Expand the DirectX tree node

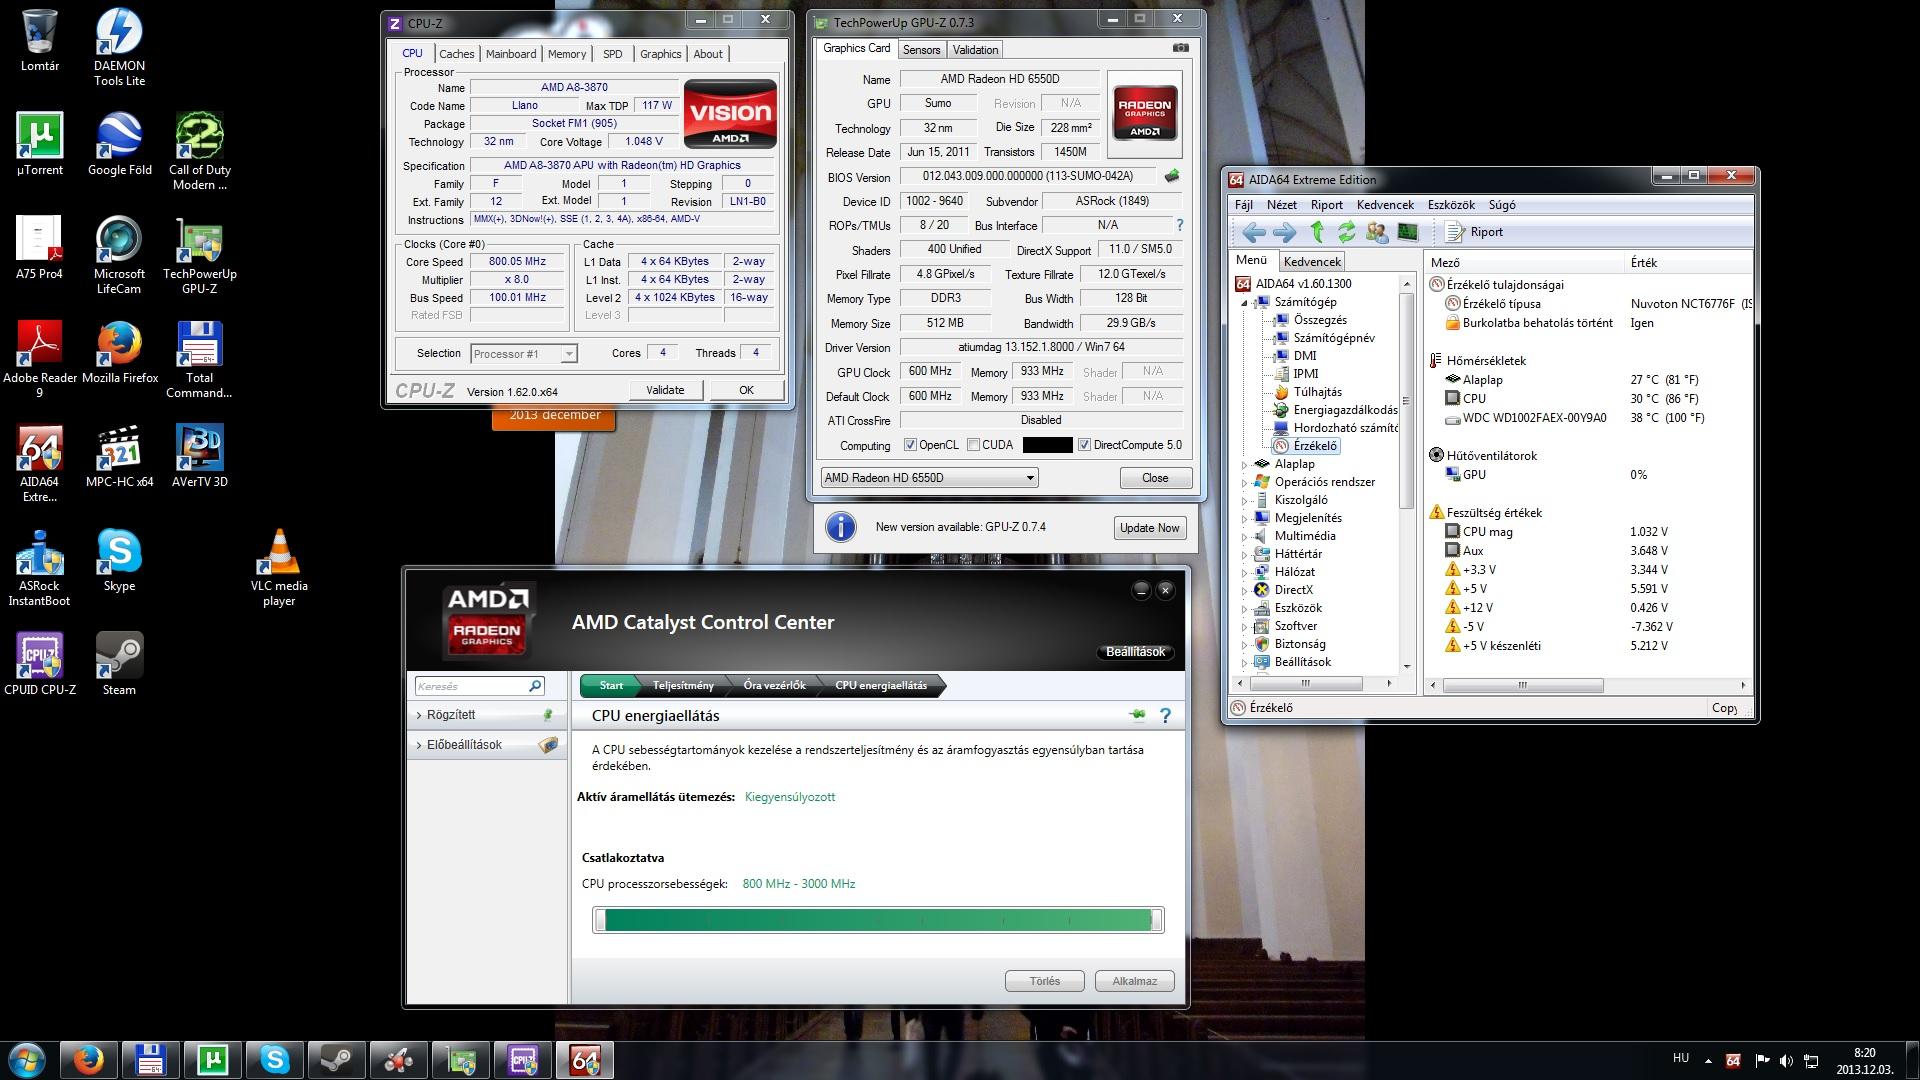1245,590
